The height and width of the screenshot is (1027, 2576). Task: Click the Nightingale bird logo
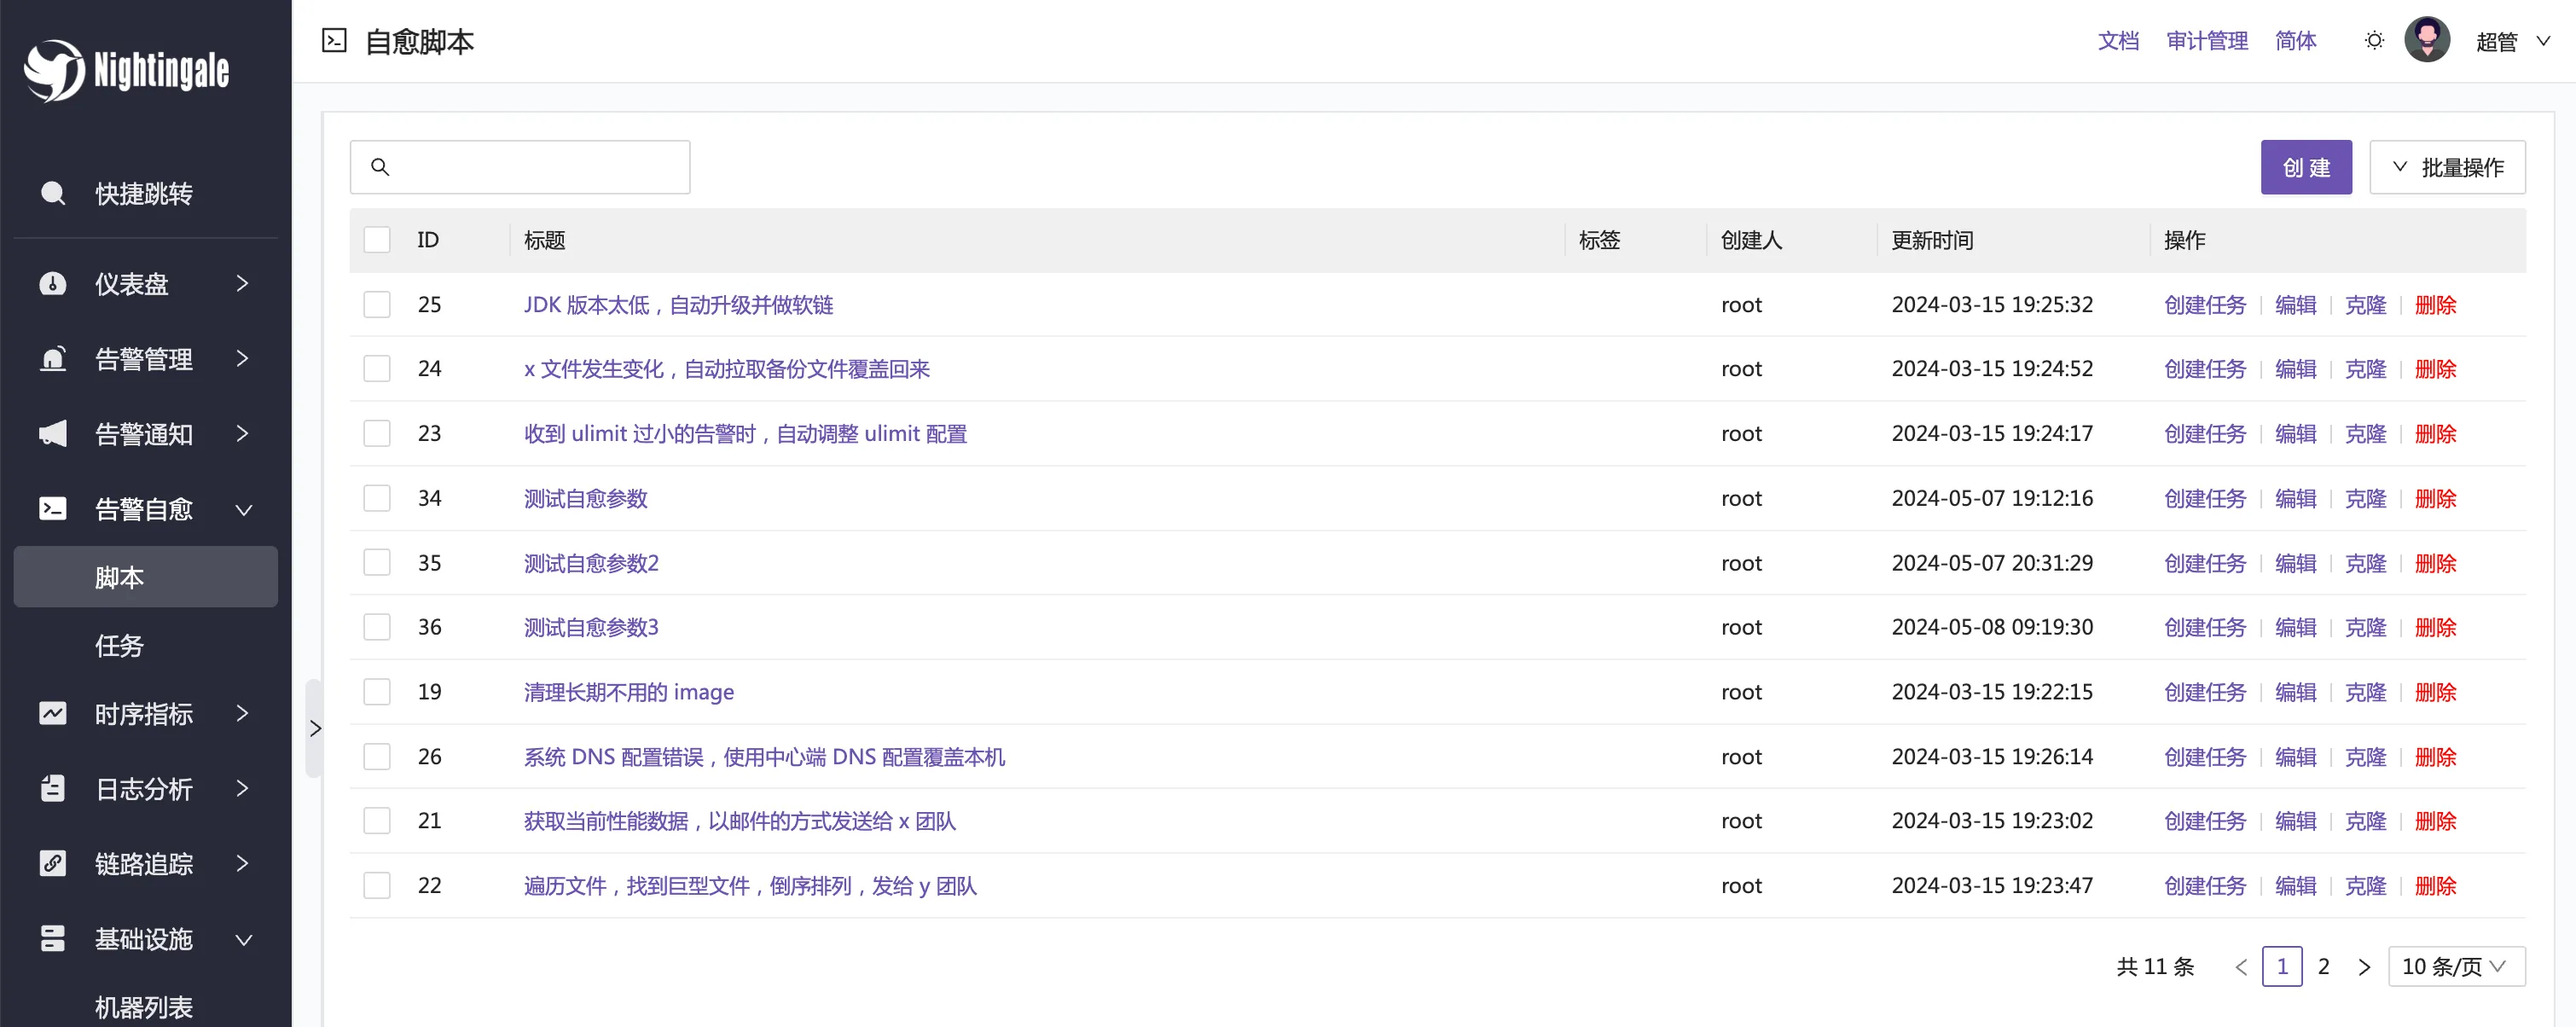55,70
